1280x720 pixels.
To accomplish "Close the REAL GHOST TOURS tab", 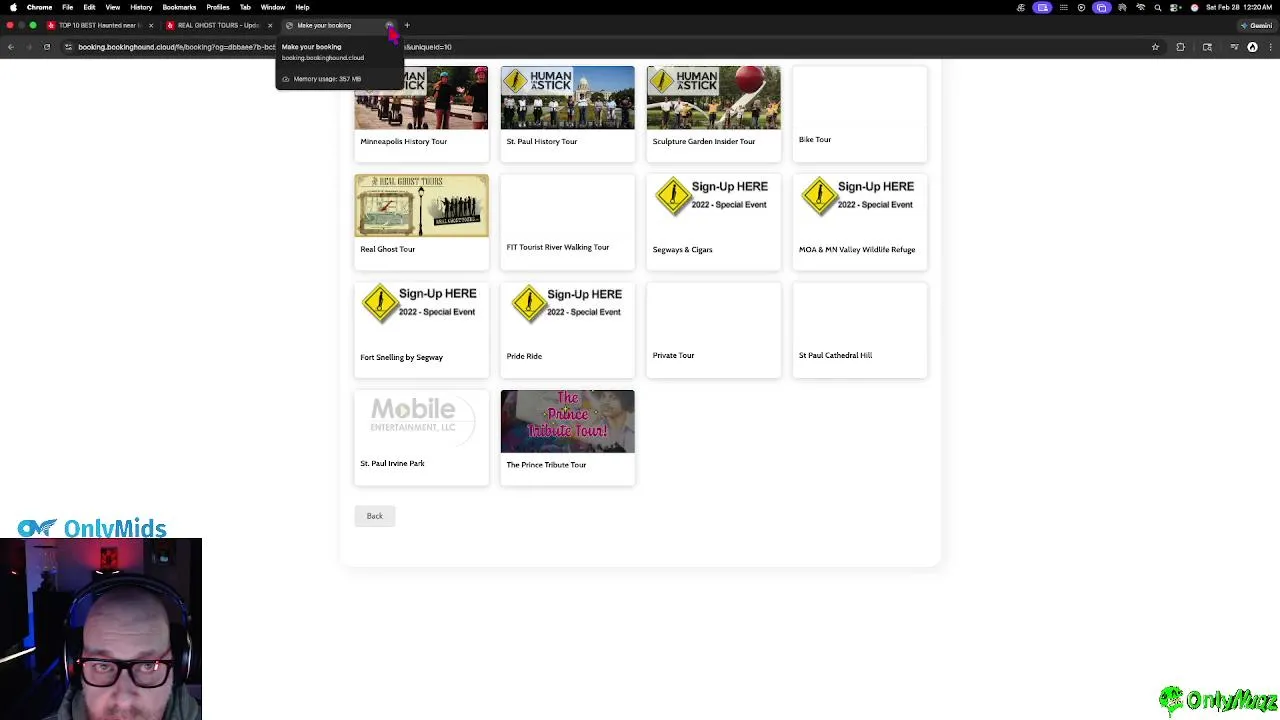I will (x=269, y=25).
